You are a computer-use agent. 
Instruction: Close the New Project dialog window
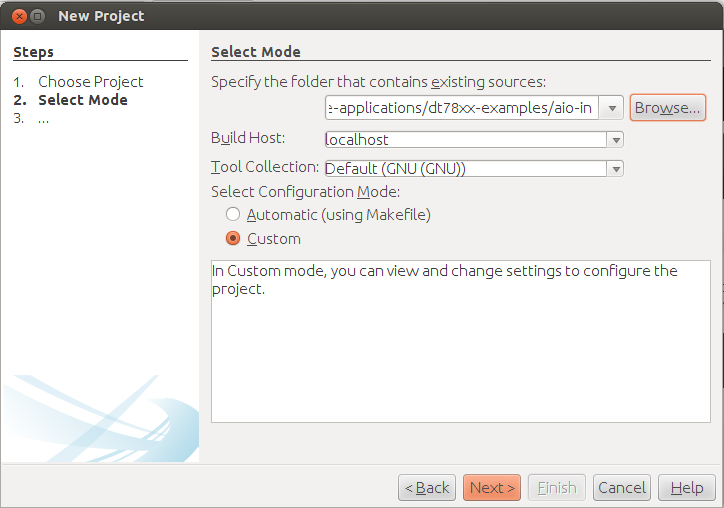16,16
